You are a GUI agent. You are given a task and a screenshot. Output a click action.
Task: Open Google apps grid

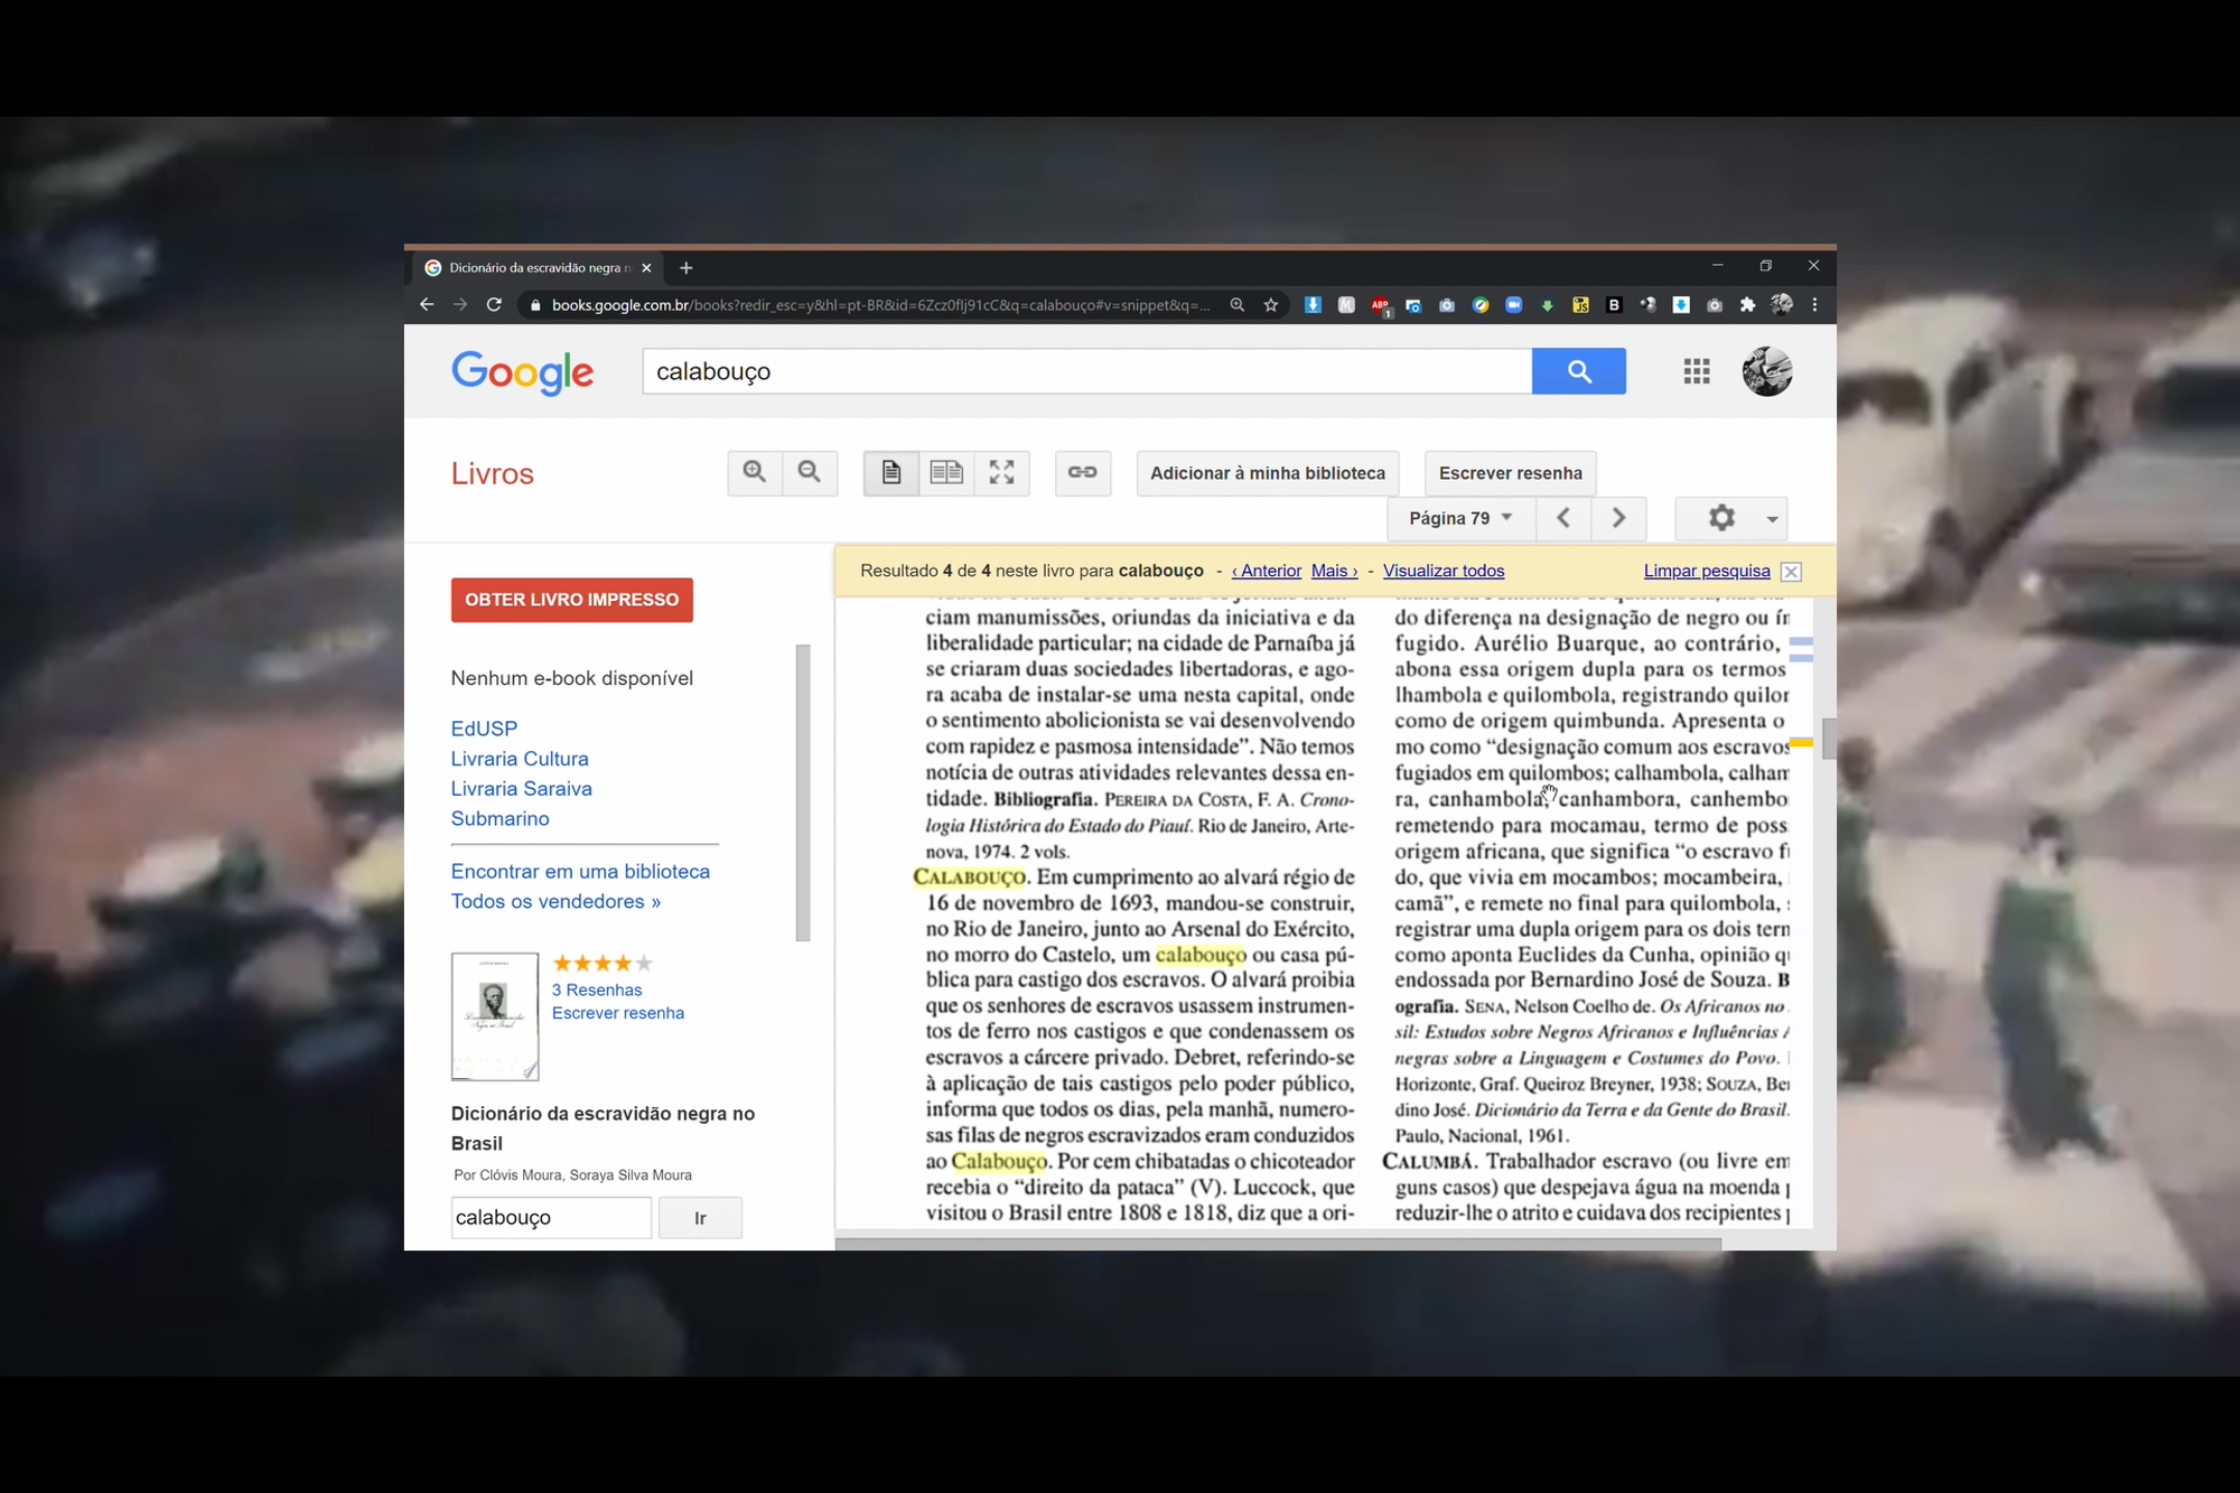pos(1696,371)
